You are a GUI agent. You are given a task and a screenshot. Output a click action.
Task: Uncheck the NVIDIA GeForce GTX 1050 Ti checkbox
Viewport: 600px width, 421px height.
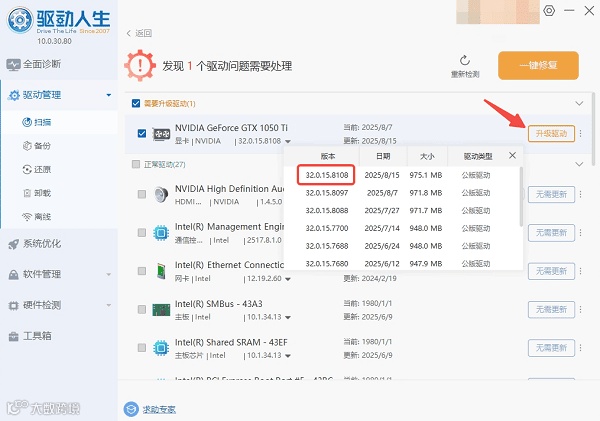tap(142, 134)
